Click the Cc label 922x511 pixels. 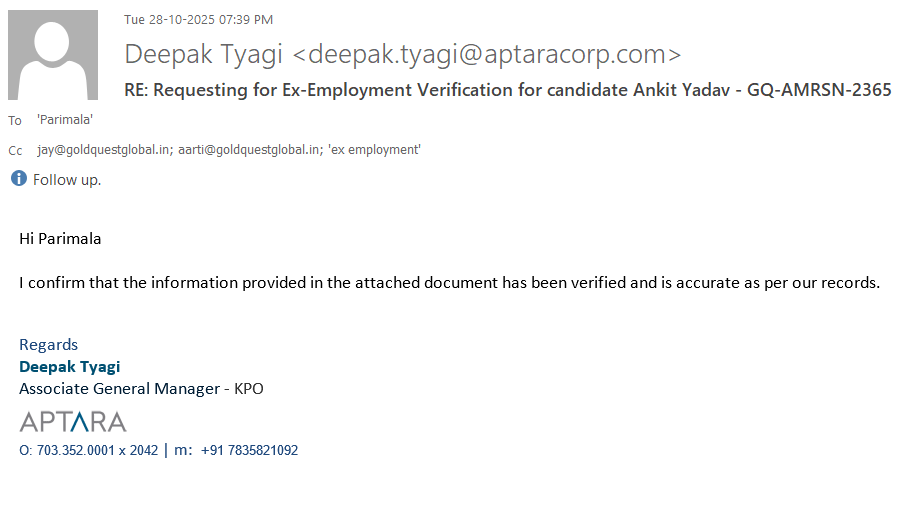[15, 151]
